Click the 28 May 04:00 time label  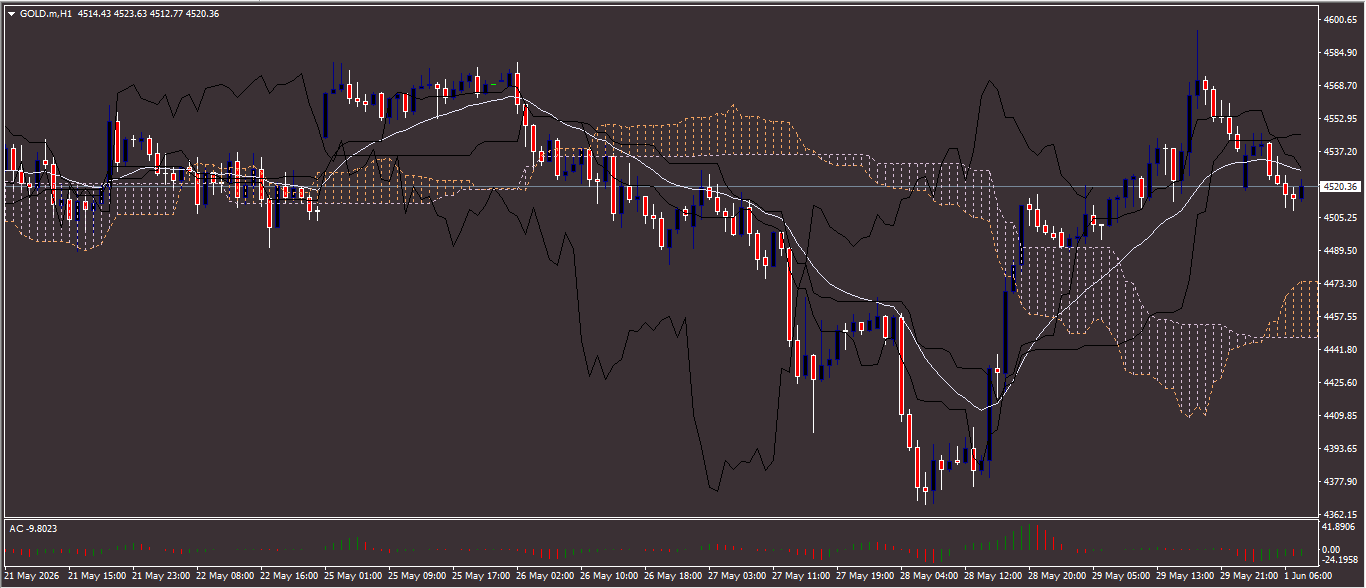[x=929, y=577]
